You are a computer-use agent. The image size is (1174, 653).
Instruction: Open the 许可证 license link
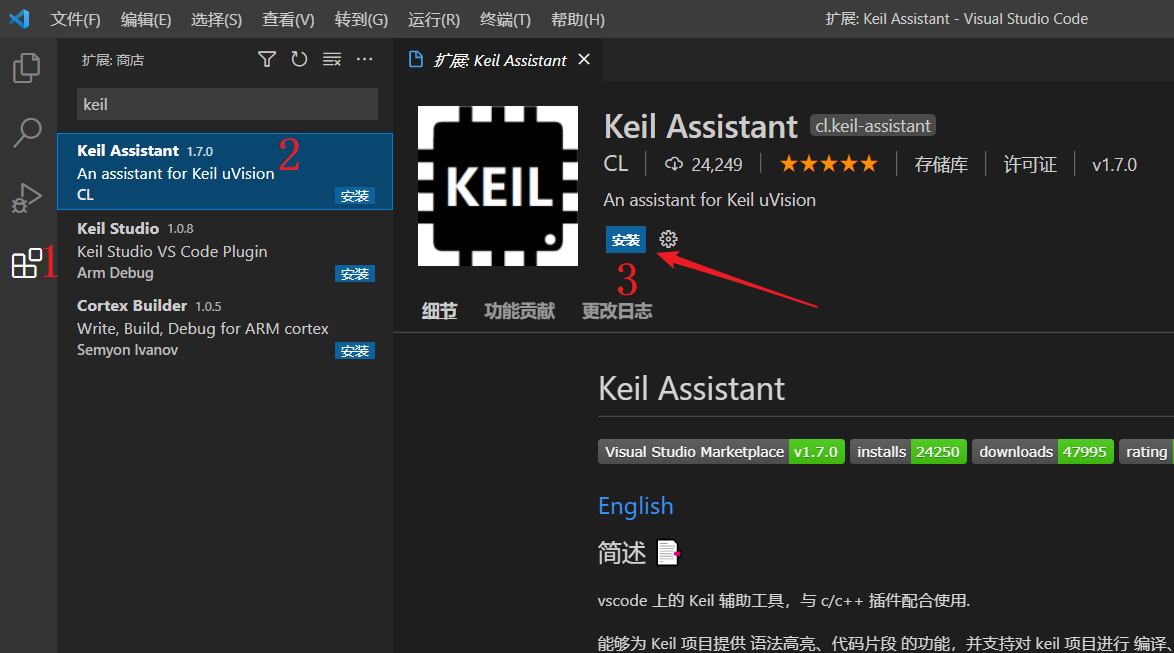pyautogui.click(x=1030, y=164)
